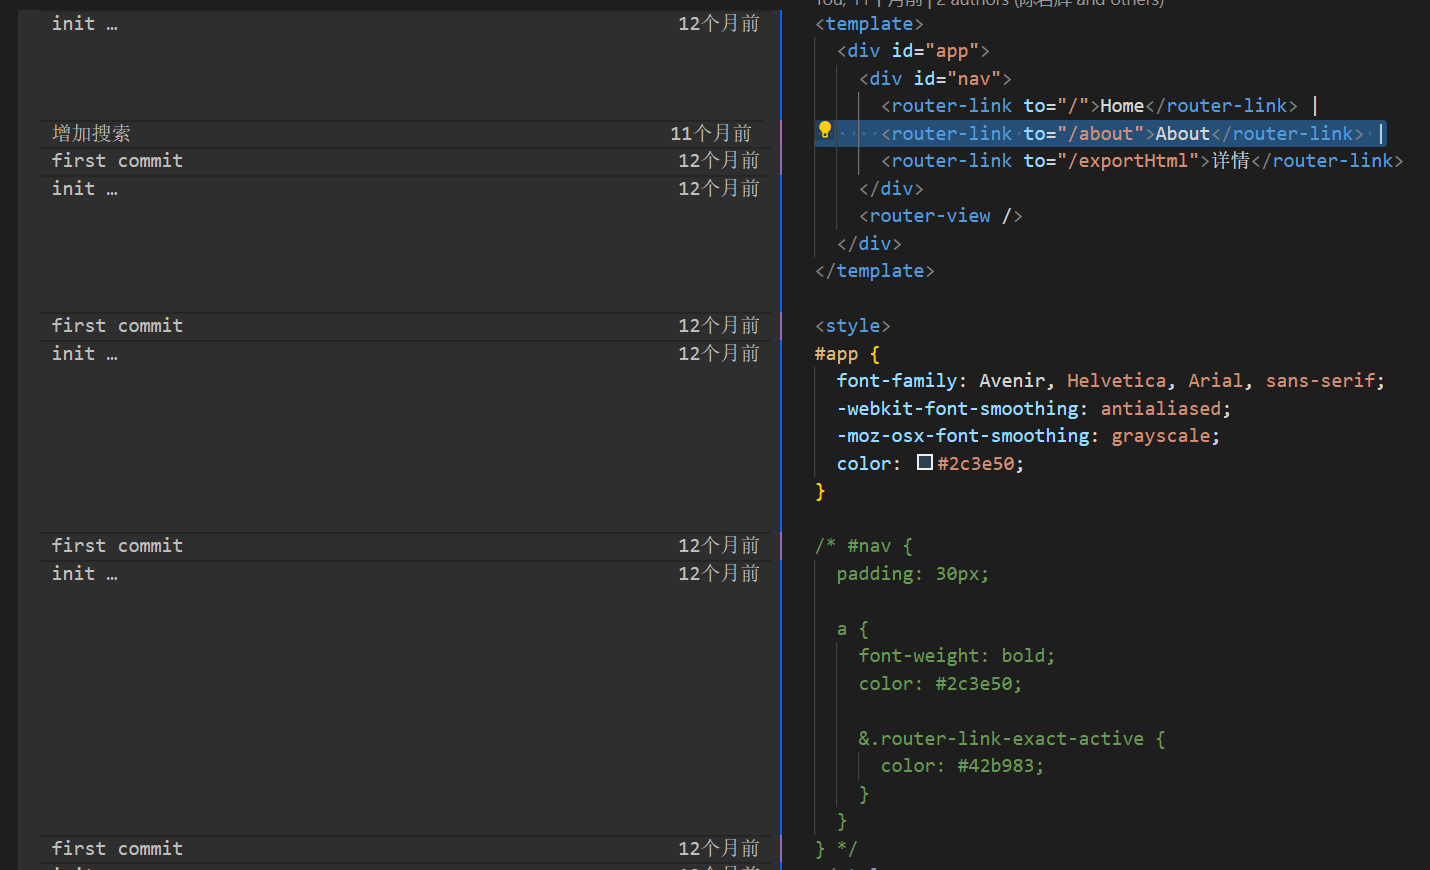Click the grayscale value
This screenshot has height=870, width=1430.
pyautogui.click(x=1161, y=436)
